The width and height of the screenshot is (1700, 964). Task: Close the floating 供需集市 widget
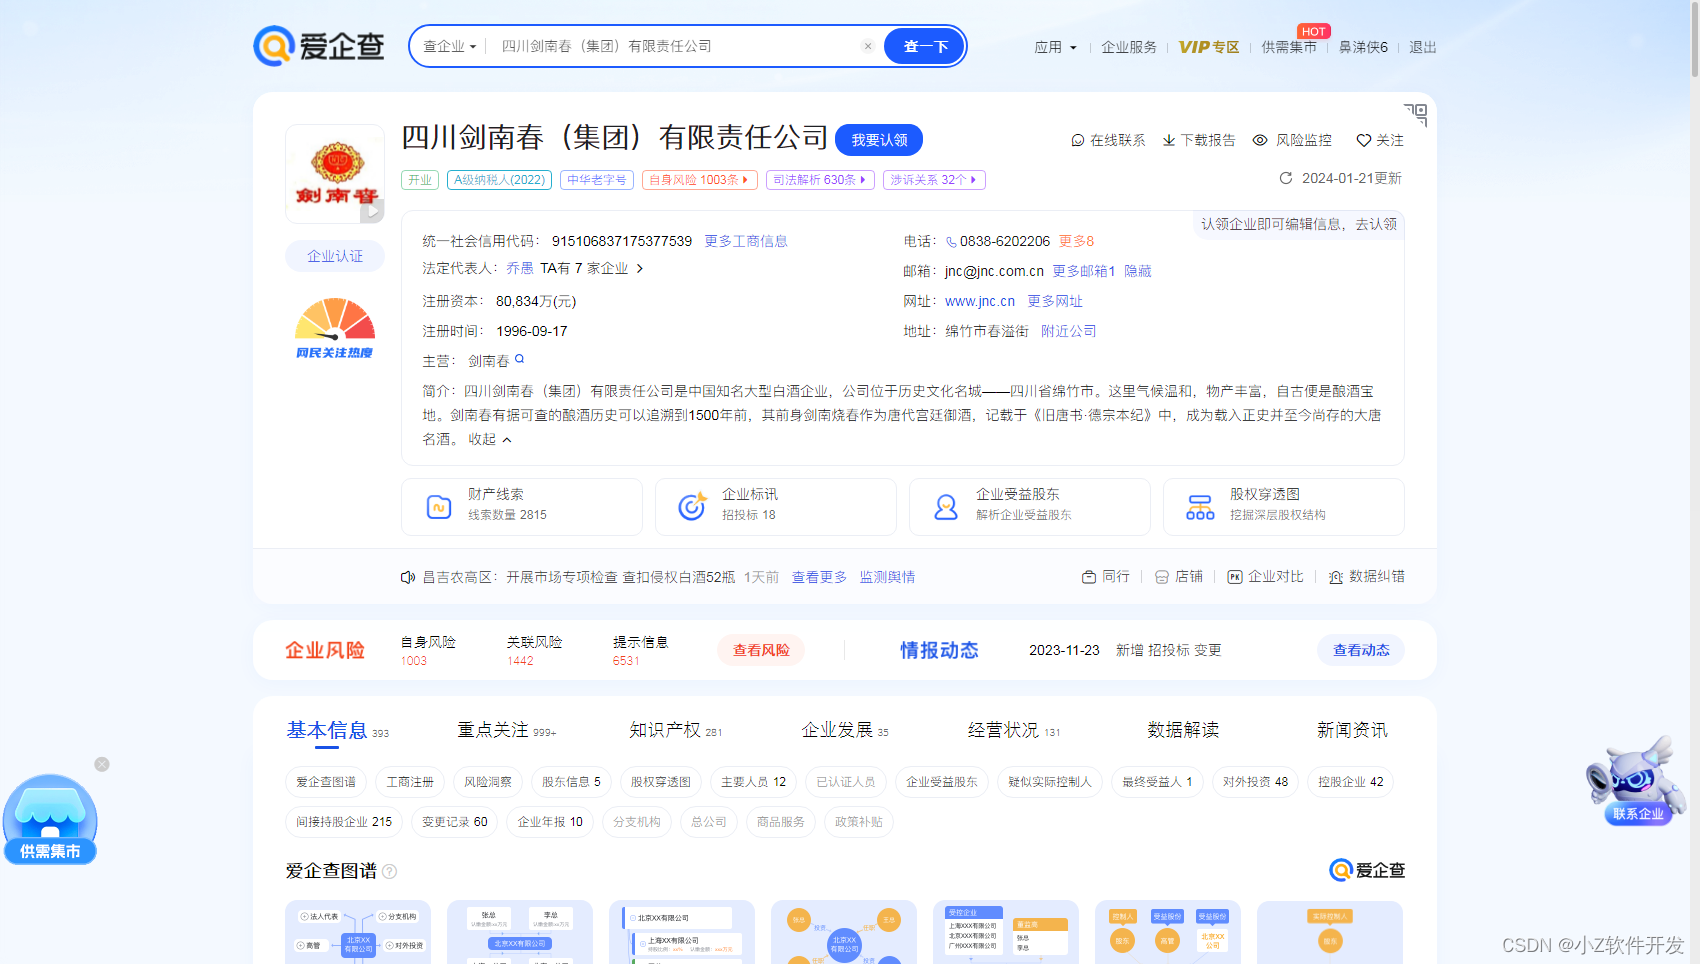point(102,764)
